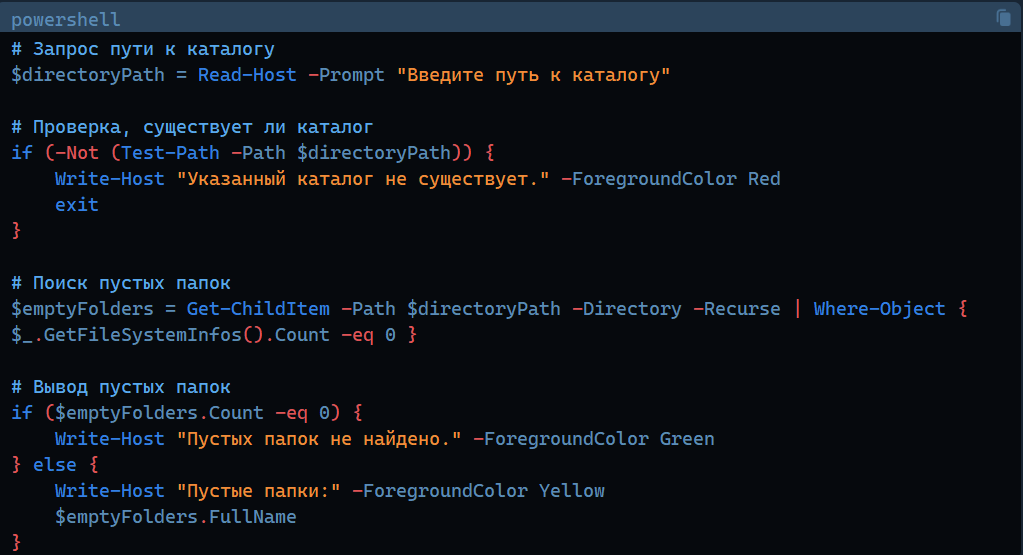Click the string "Пустые папки:"

tap(258, 490)
